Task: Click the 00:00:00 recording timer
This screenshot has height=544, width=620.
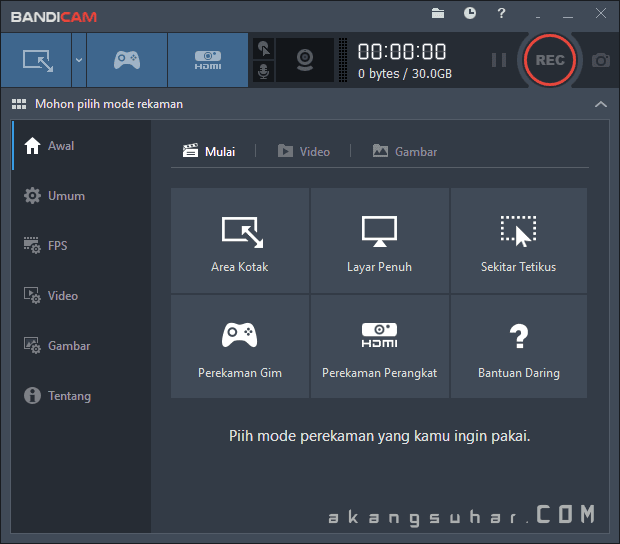Action: pyautogui.click(x=402, y=52)
